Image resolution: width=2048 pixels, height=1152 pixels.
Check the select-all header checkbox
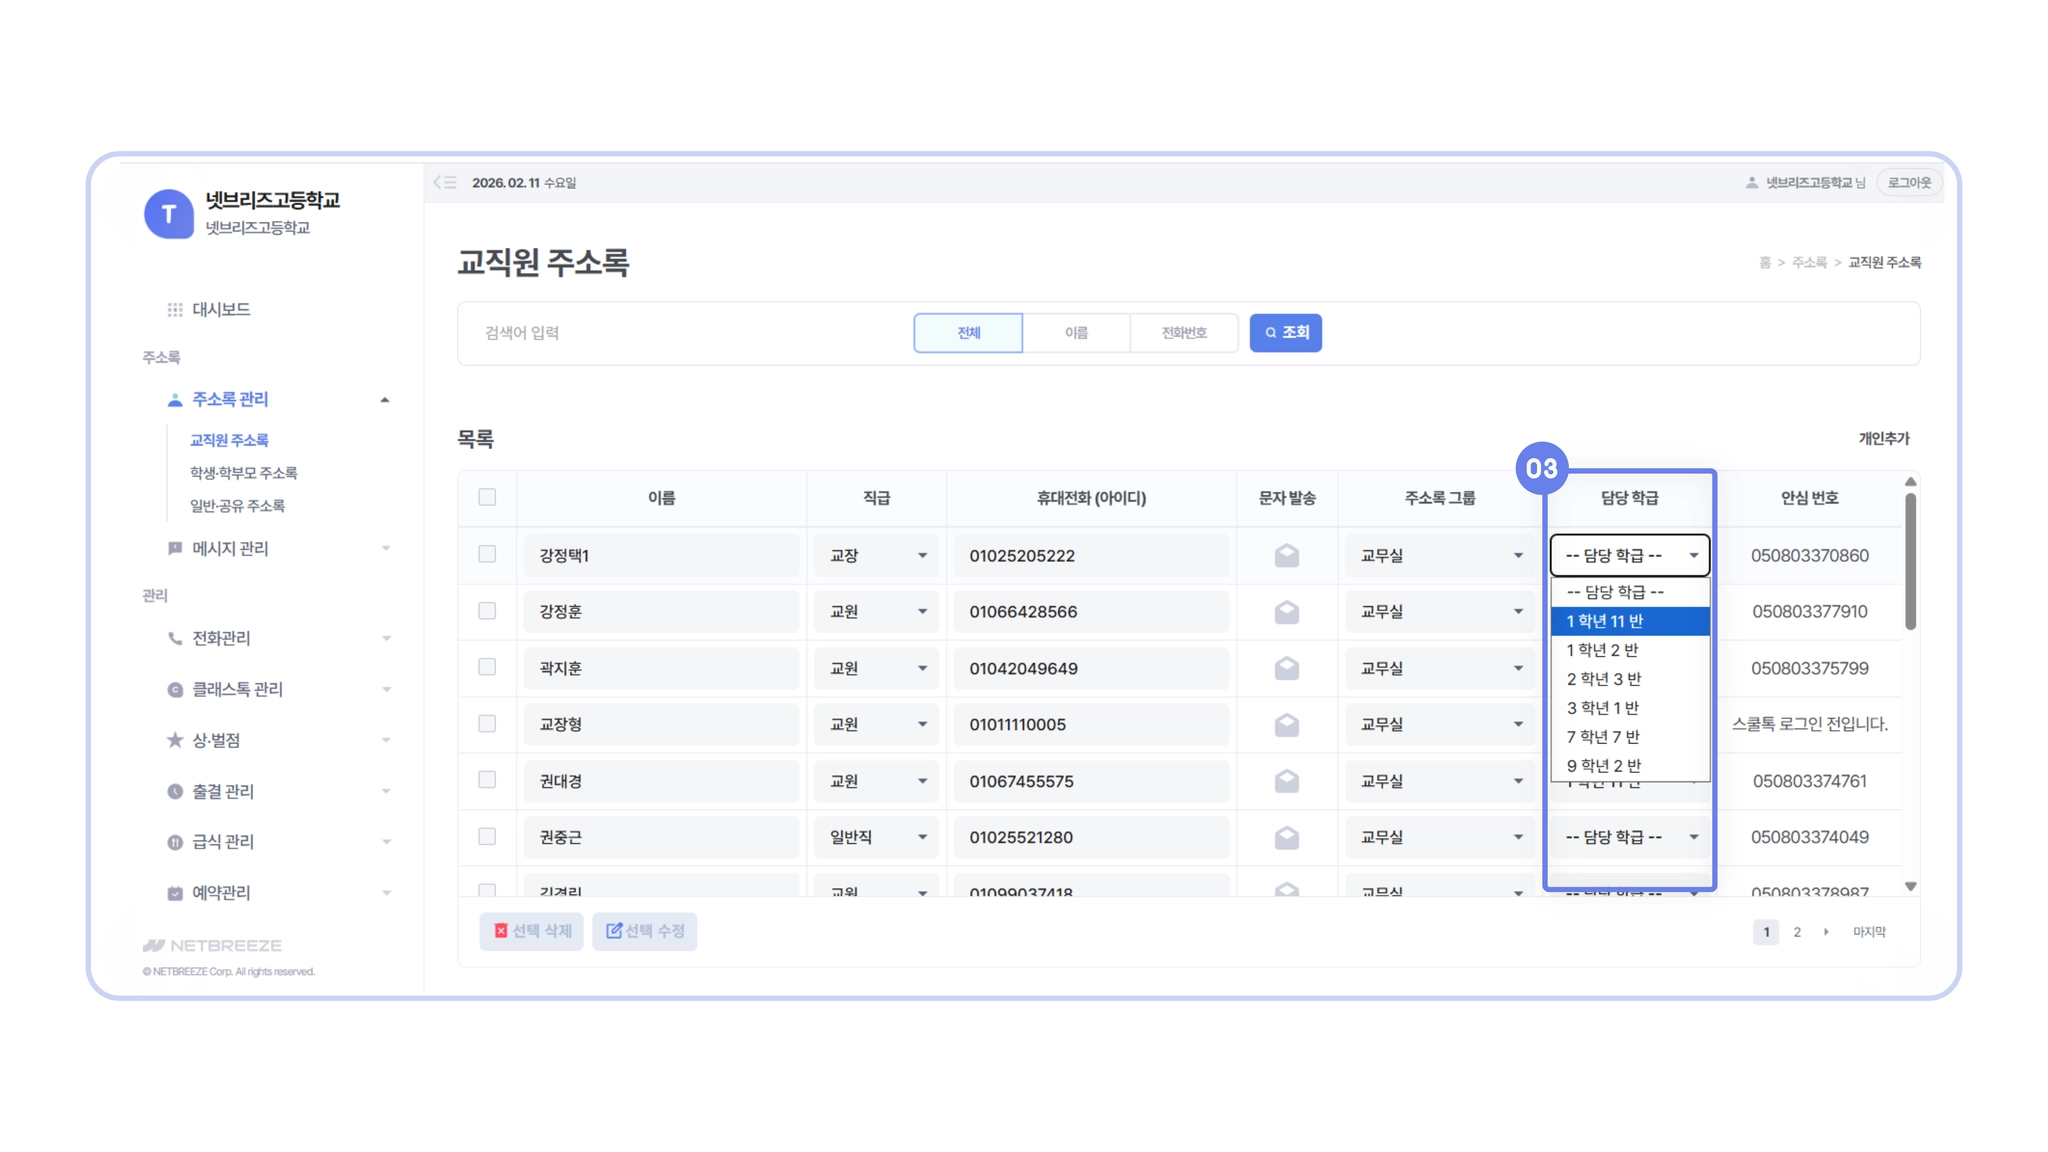pyautogui.click(x=487, y=497)
